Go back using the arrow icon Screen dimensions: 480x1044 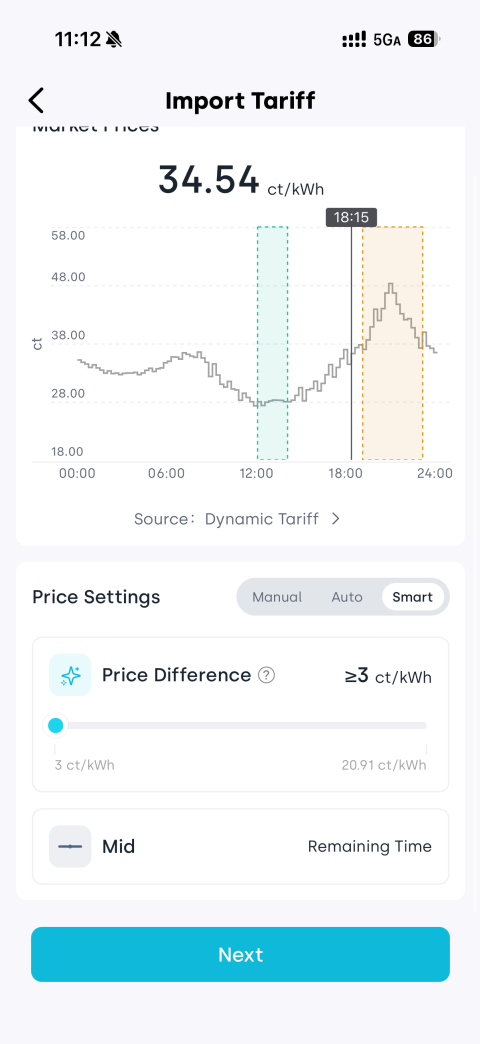(x=36, y=101)
